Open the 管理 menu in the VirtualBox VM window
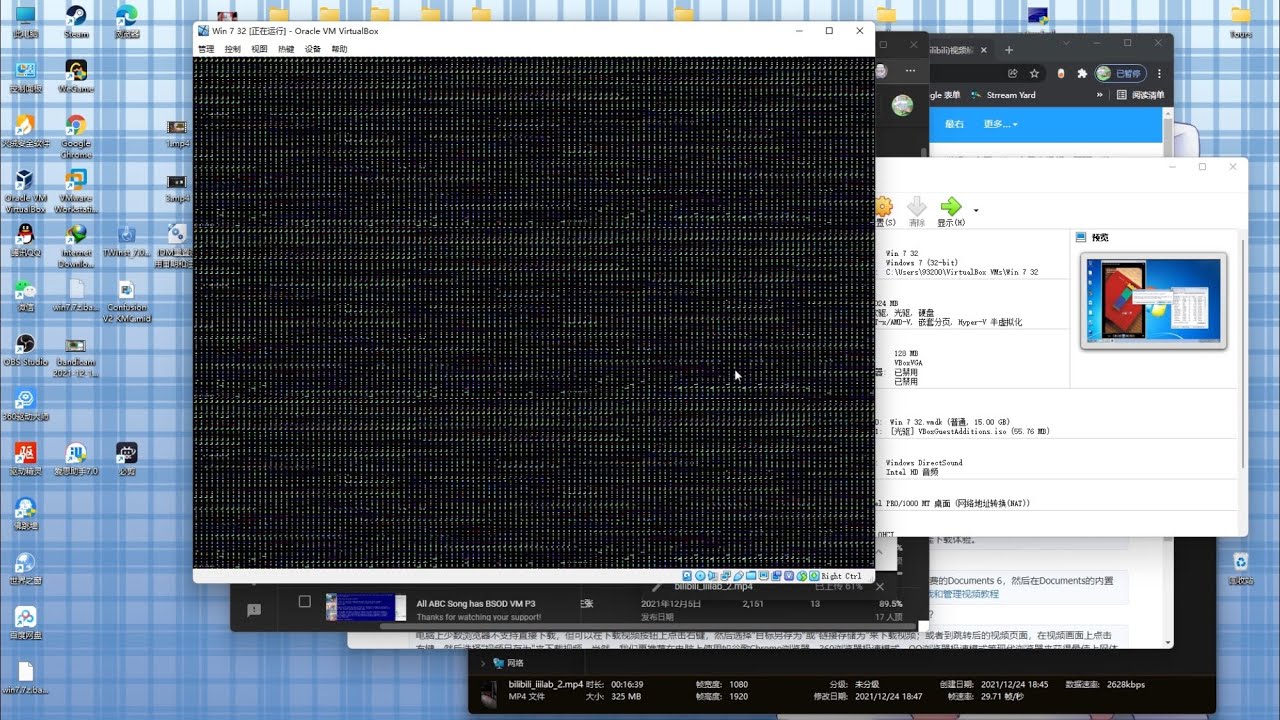This screenshot has width=1280, height=720. coord(206,49)
